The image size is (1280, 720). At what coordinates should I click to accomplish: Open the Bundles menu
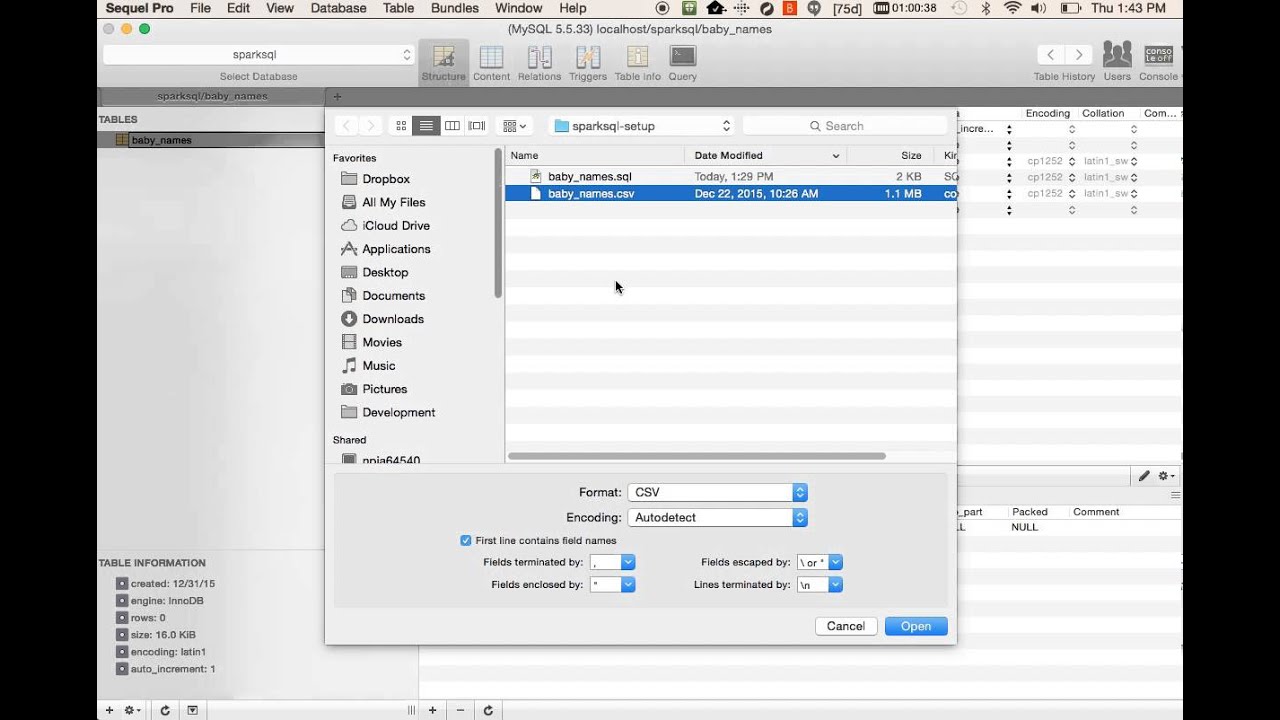455,8
